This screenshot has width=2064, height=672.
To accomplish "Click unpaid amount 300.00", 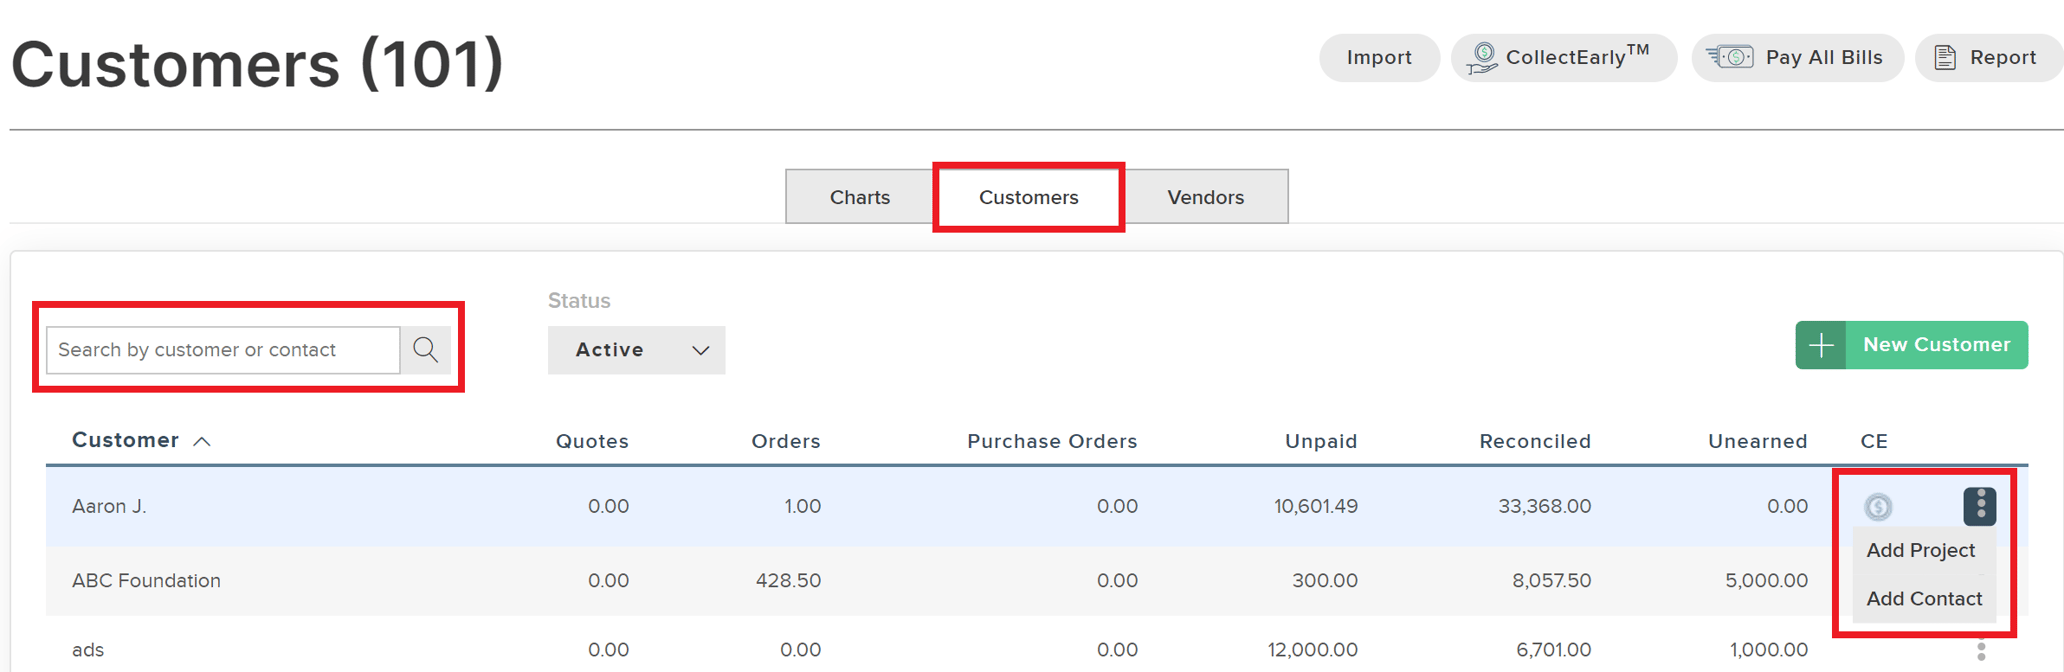I will (1325, 581).
